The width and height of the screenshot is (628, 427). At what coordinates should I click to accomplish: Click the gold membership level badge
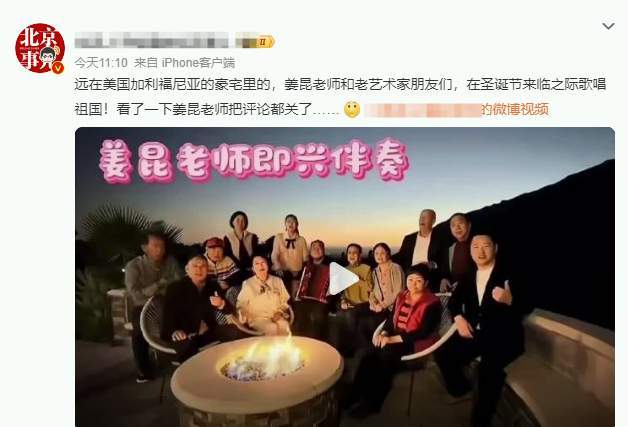click(264, 41)
